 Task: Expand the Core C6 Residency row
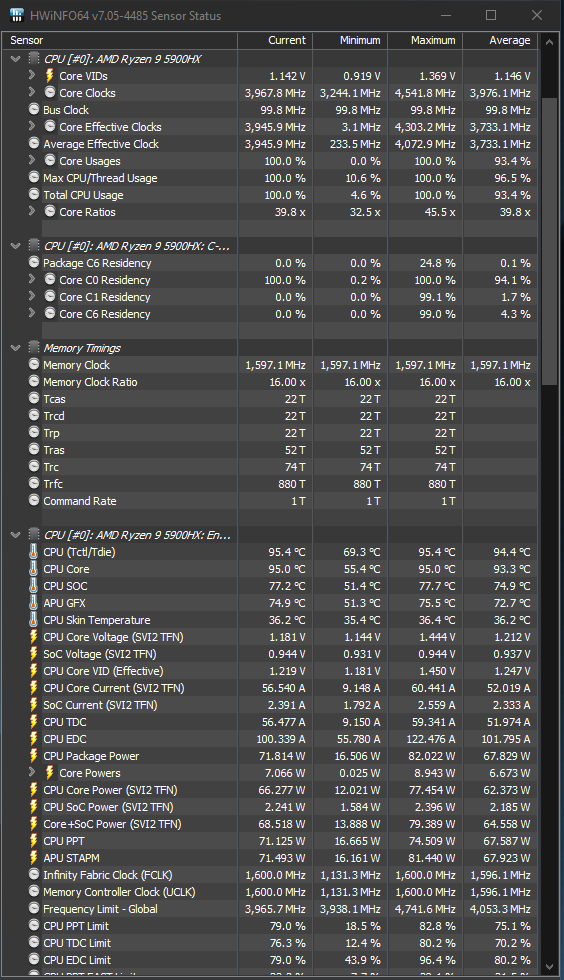coord(32,313)
